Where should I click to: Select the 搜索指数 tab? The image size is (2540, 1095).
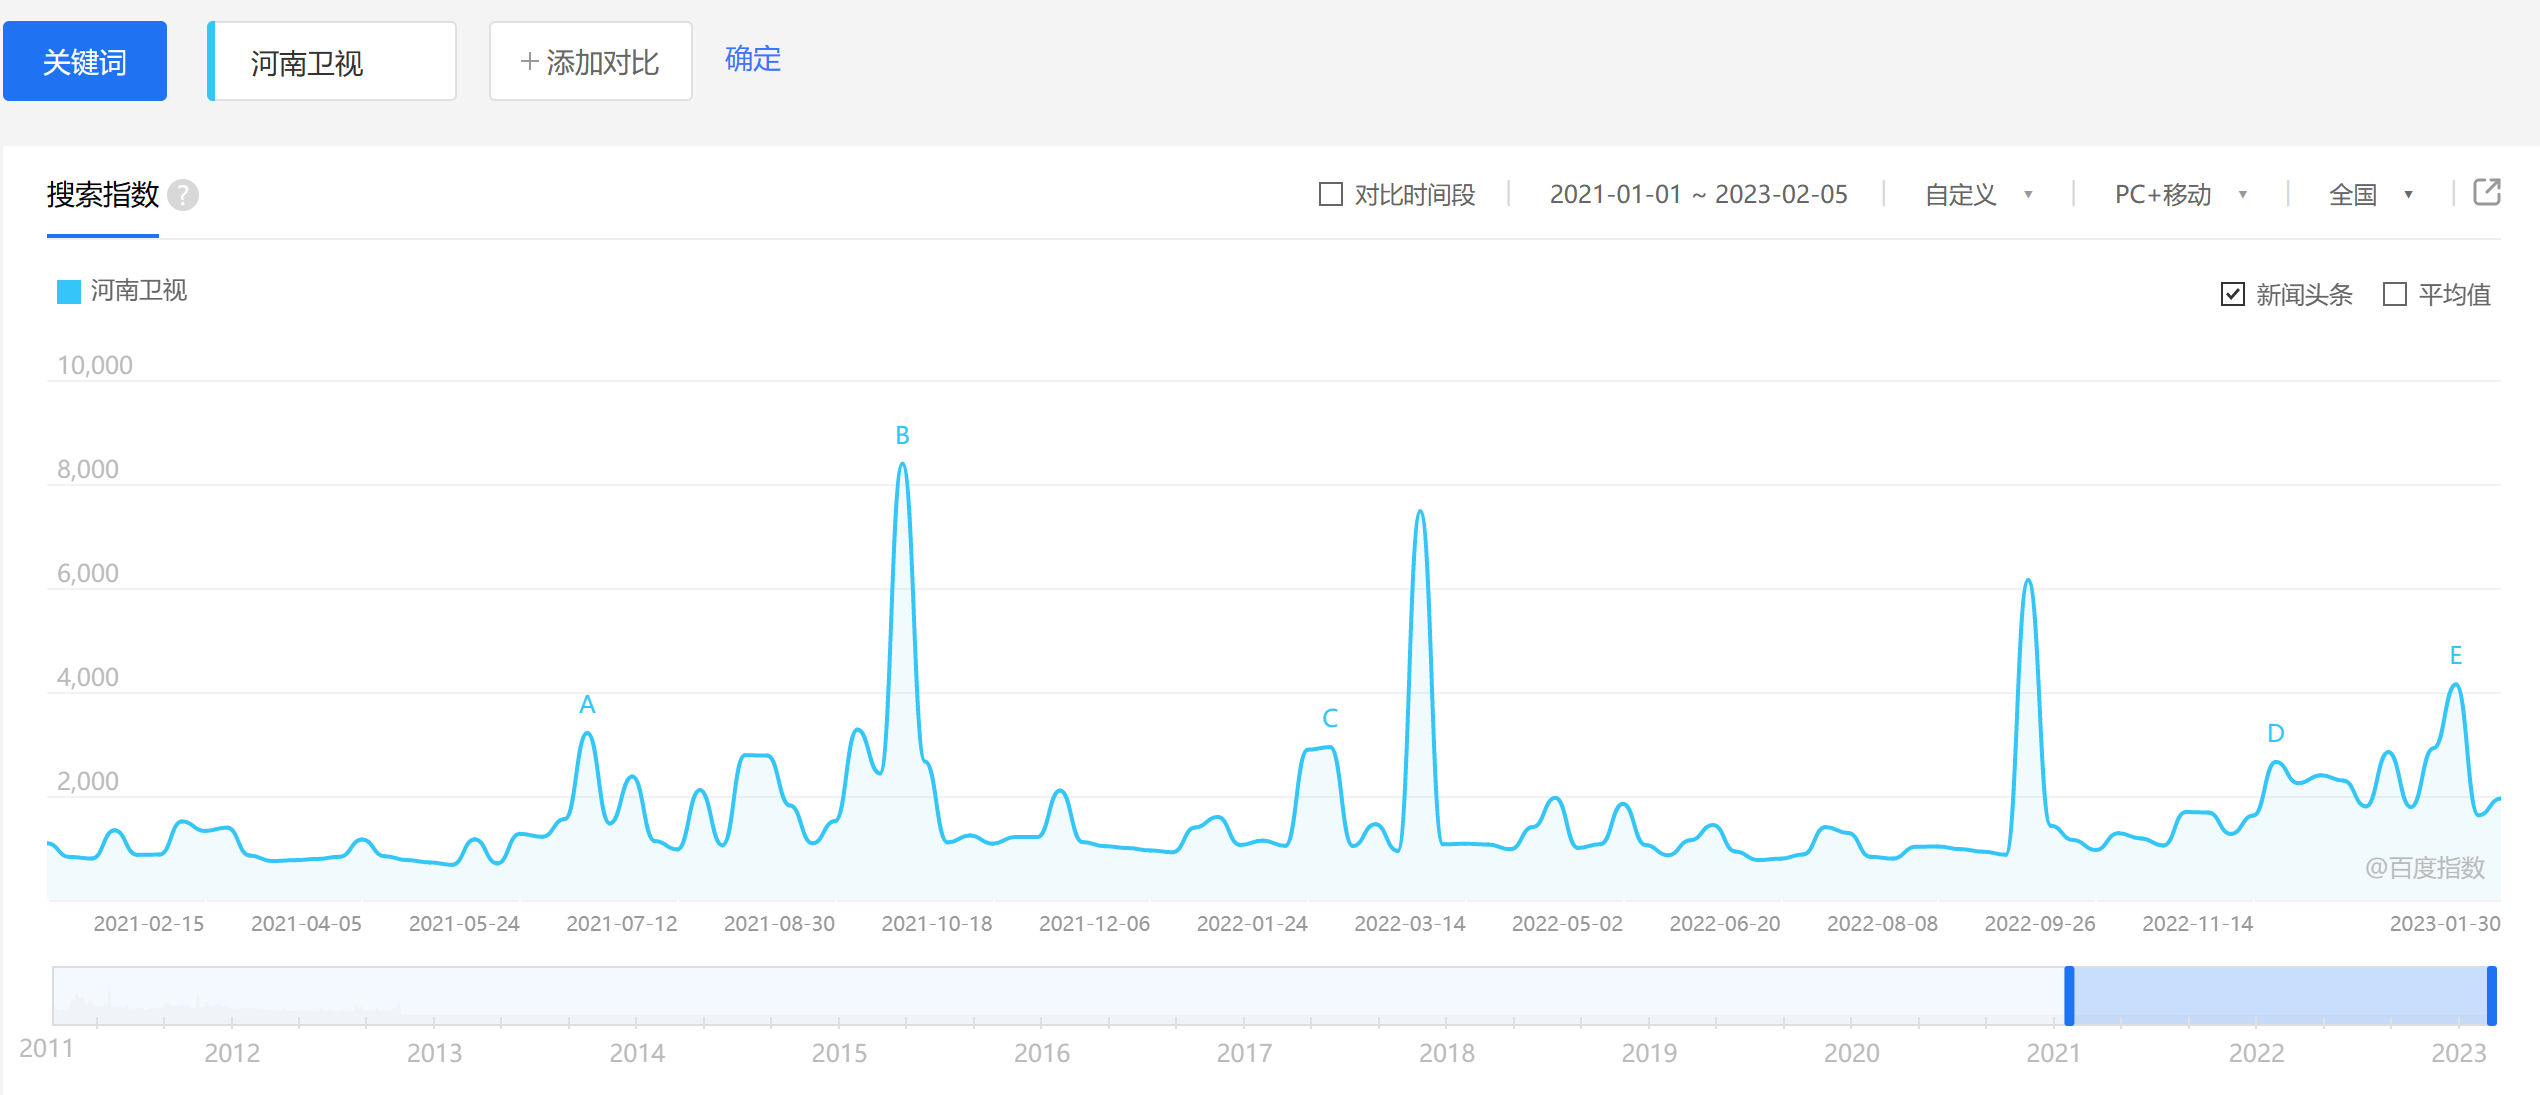tap(103, 195)
